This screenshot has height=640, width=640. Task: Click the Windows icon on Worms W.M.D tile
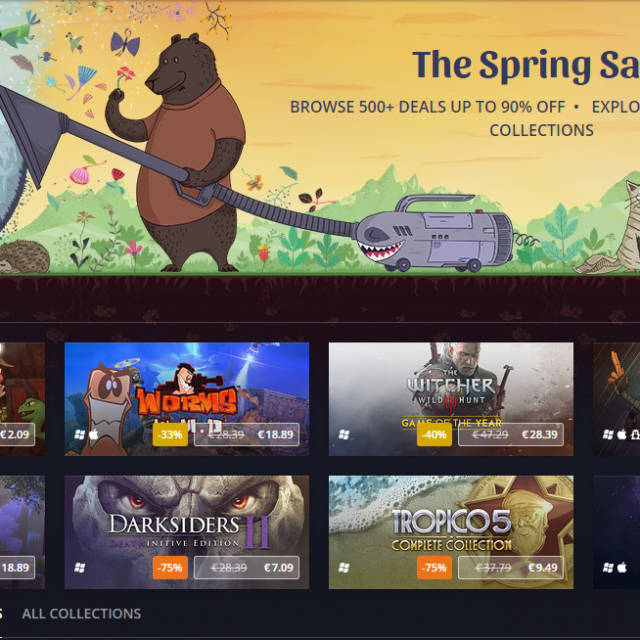tap(80, 434)
